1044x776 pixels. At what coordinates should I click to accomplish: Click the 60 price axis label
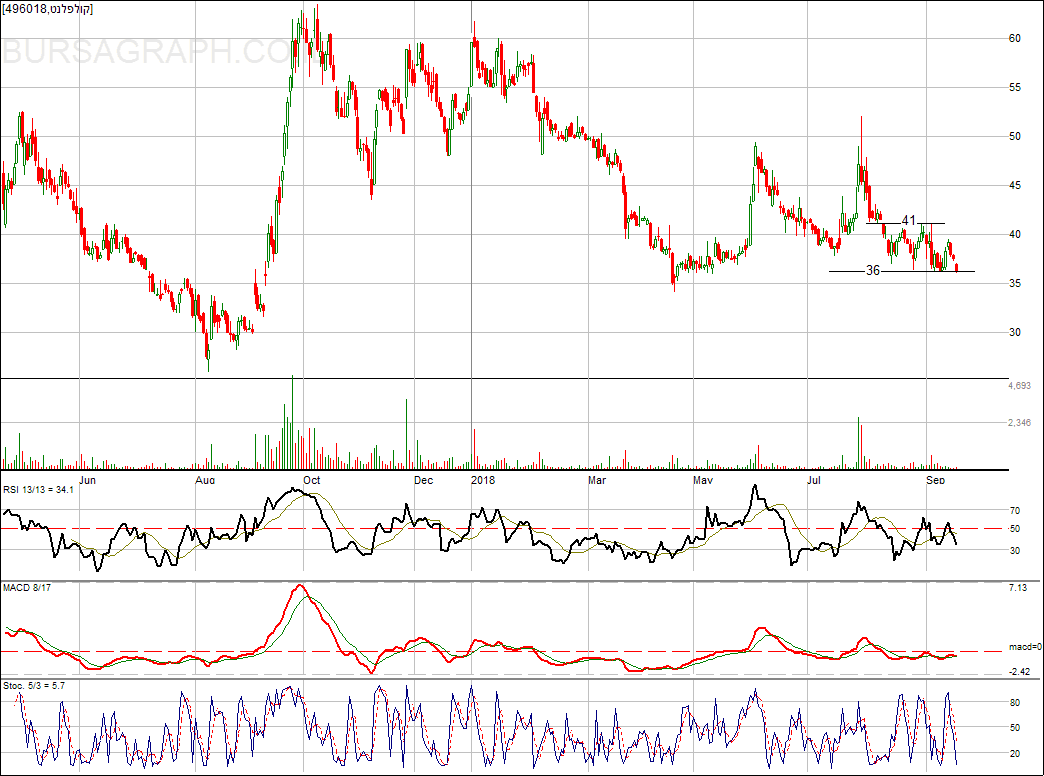coord(1015,38)
